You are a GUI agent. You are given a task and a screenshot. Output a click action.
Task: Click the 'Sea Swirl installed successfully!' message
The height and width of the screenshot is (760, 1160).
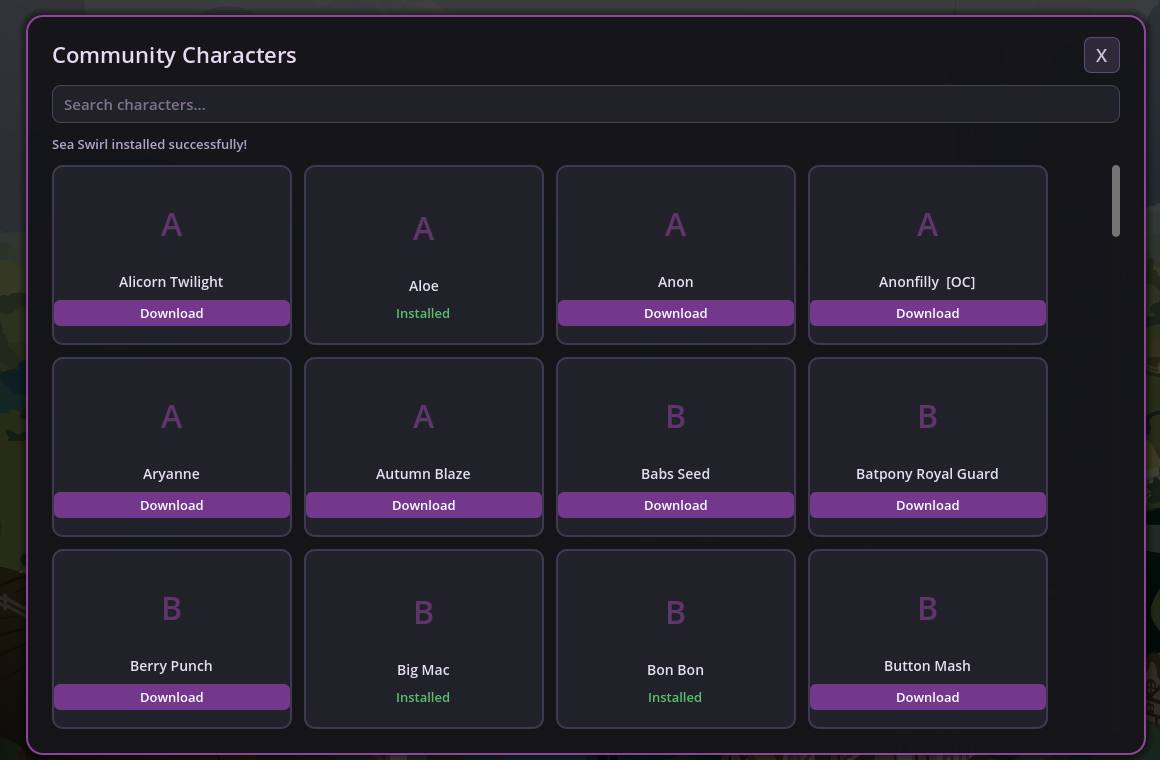(149, 144)
